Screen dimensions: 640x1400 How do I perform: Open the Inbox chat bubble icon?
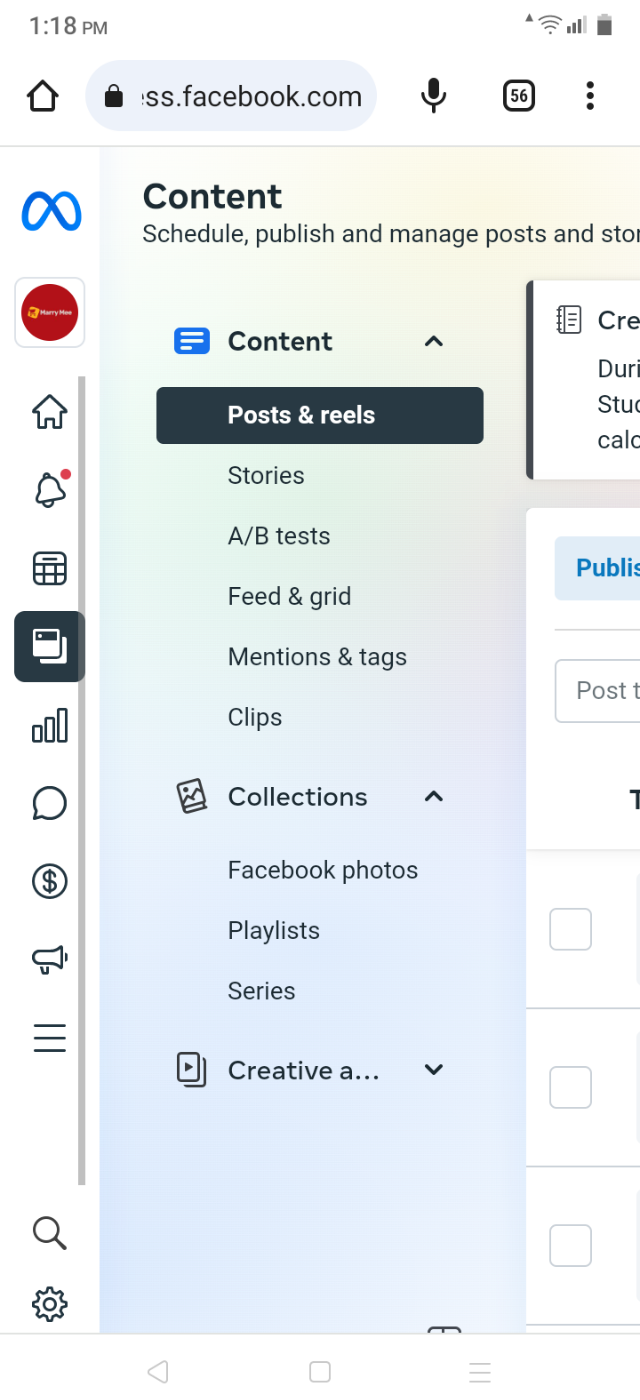[x=49, y=803]
